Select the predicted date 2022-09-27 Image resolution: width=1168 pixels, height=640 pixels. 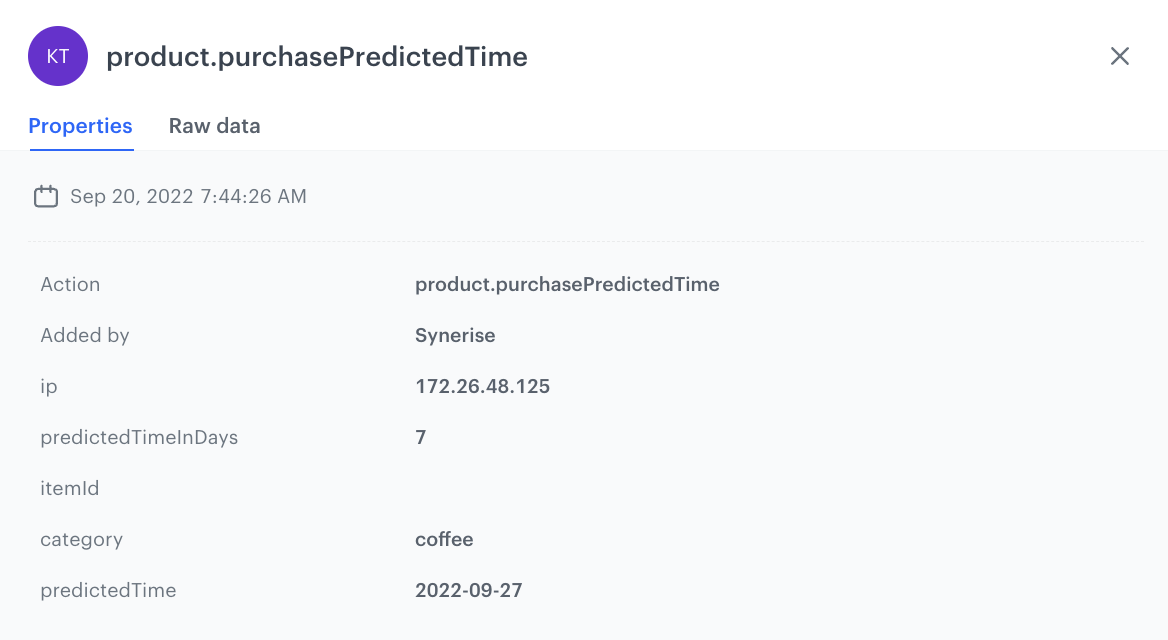click(x=468, y=590)
